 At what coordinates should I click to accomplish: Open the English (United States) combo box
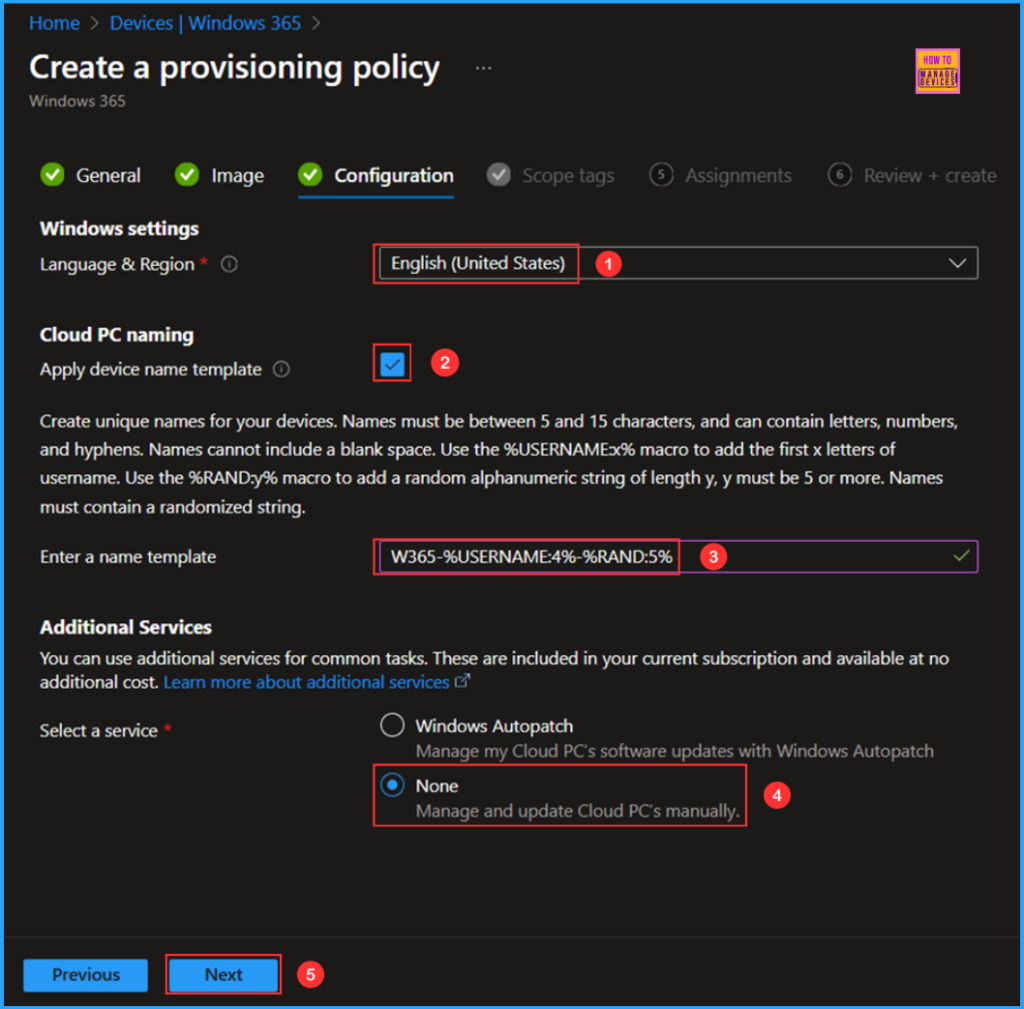679,263
